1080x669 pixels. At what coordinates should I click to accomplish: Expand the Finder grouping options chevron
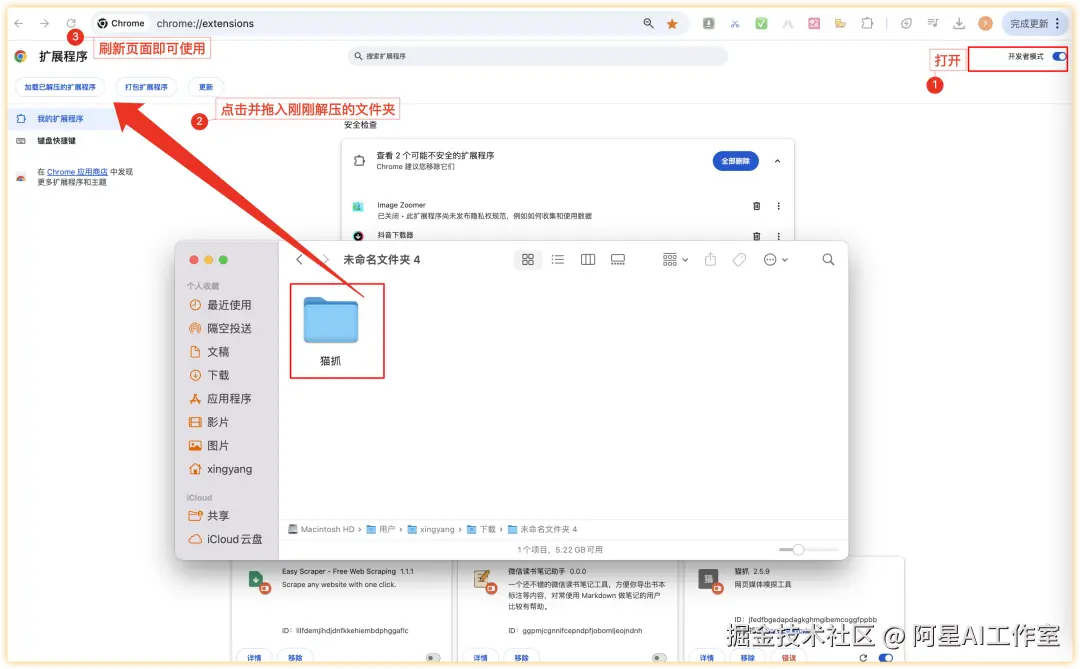tap(685, 259)
